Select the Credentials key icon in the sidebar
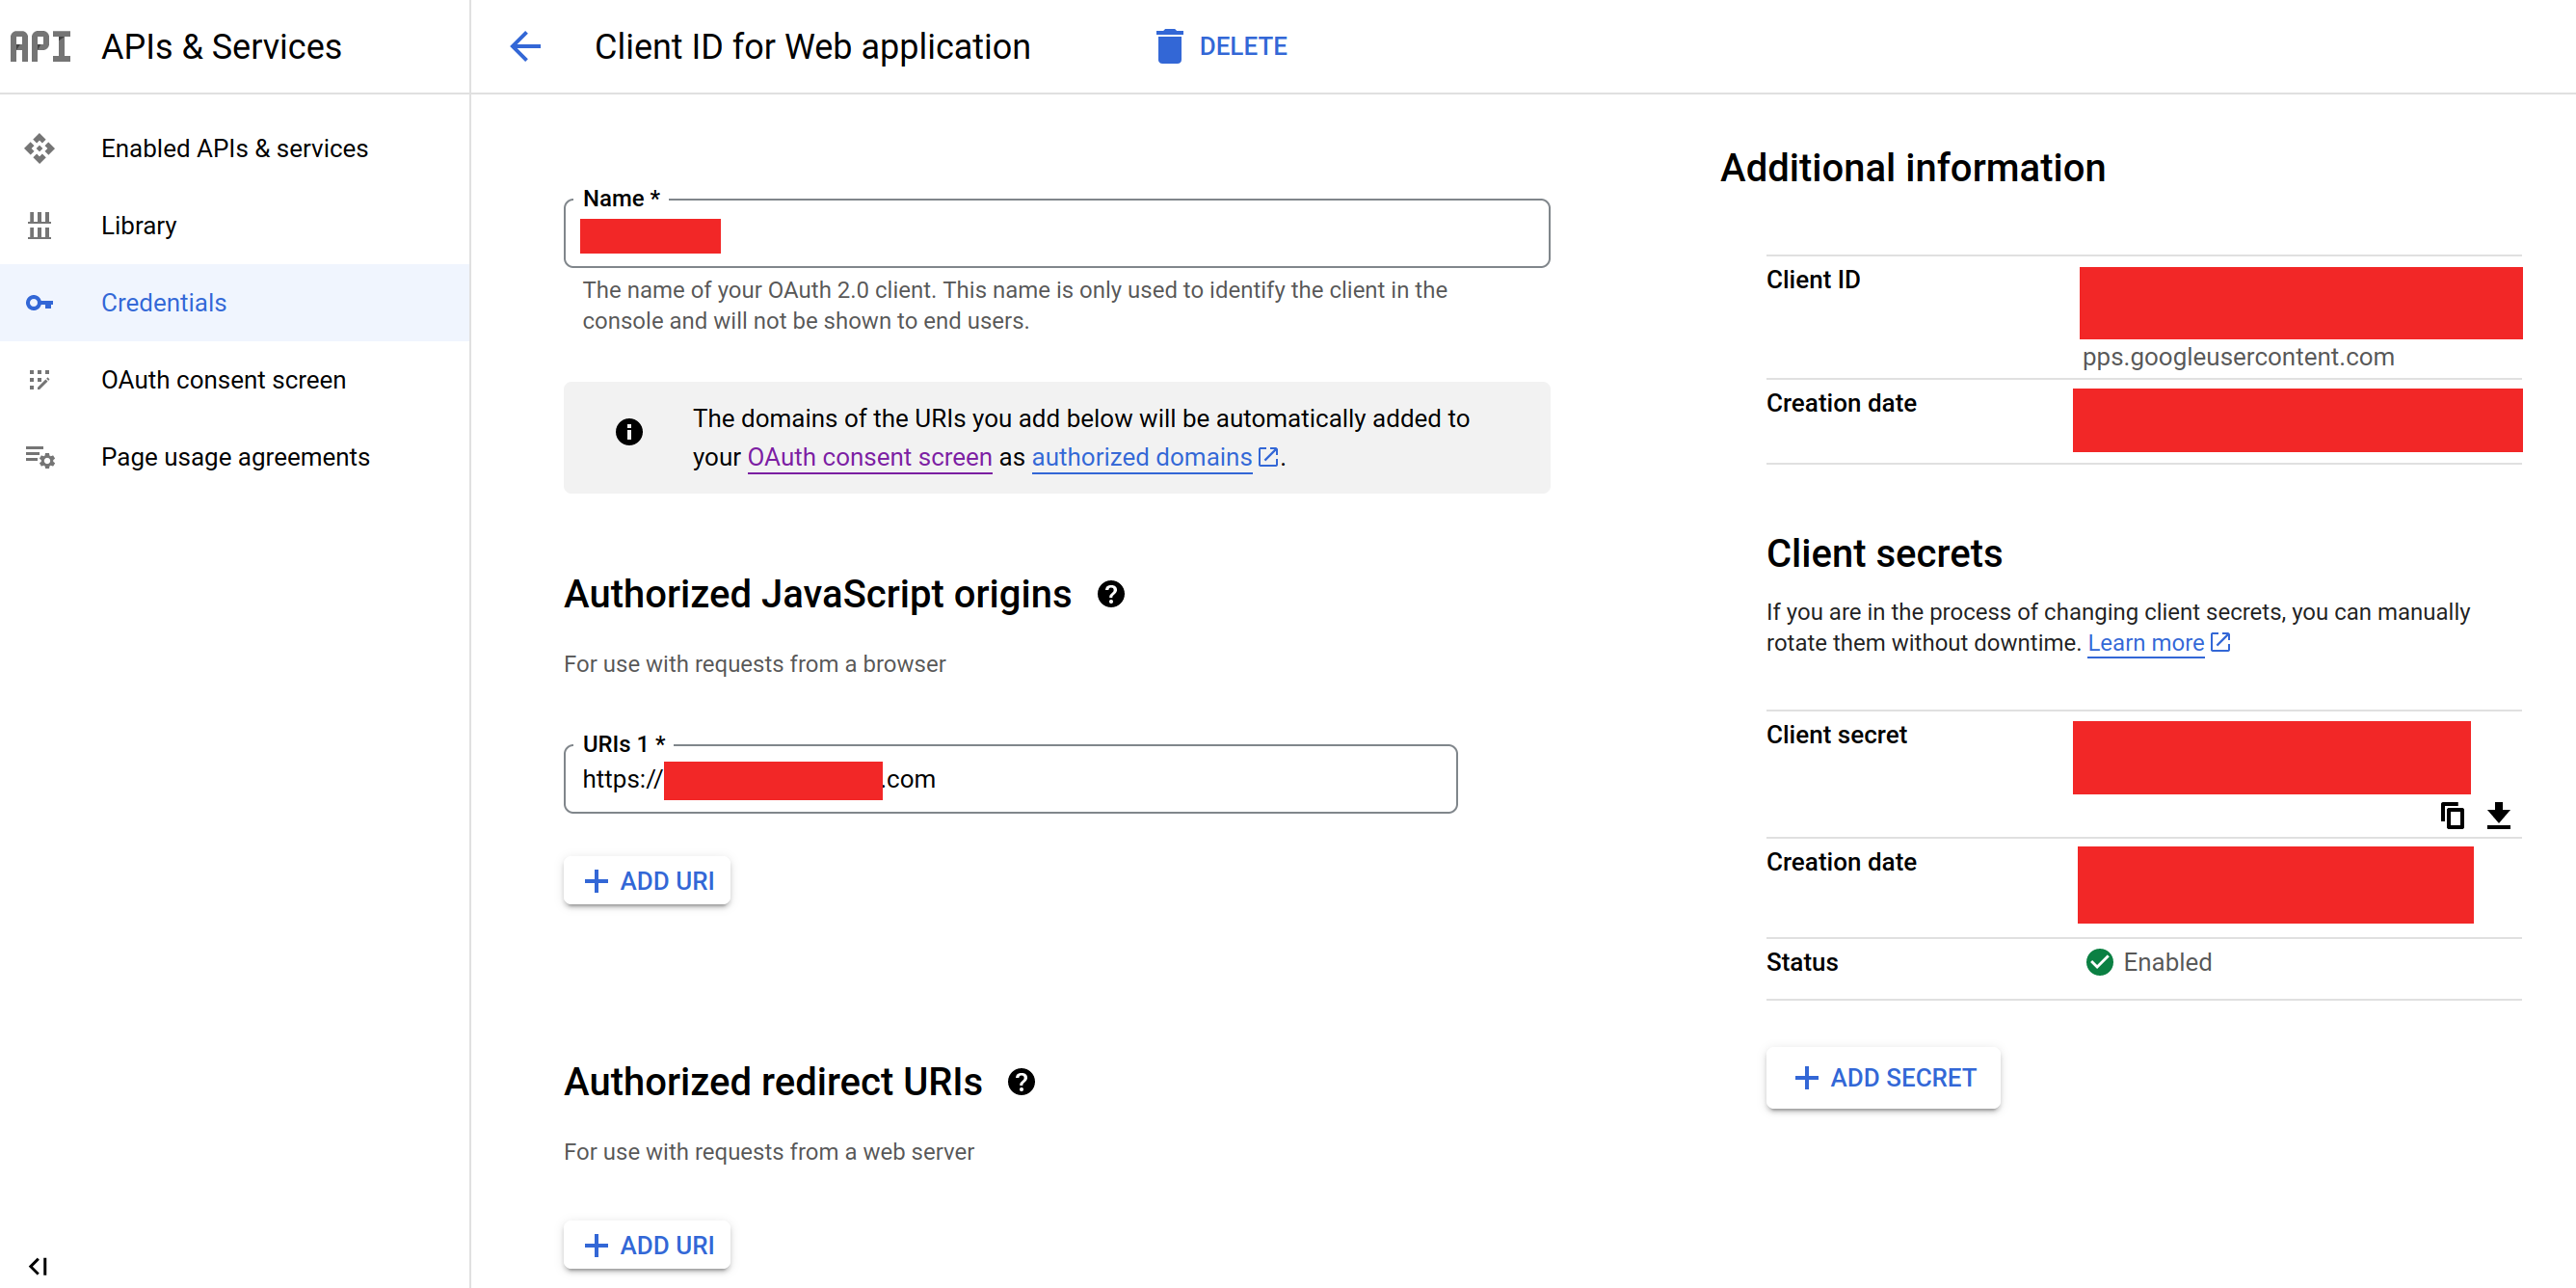Viewport: 2576px width, 1288px height. (39, 302)
